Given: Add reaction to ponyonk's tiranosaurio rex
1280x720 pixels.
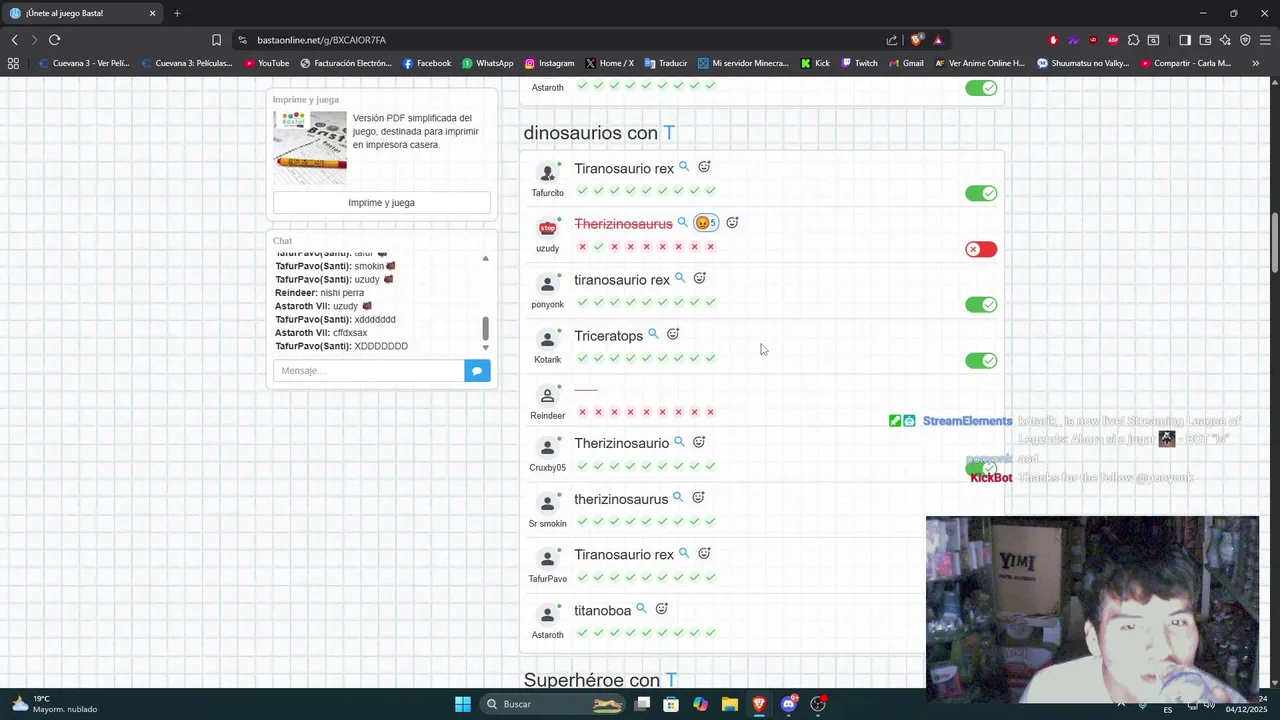Looking at the screenshot, I should pyautogui.click(x=700, y=278).
